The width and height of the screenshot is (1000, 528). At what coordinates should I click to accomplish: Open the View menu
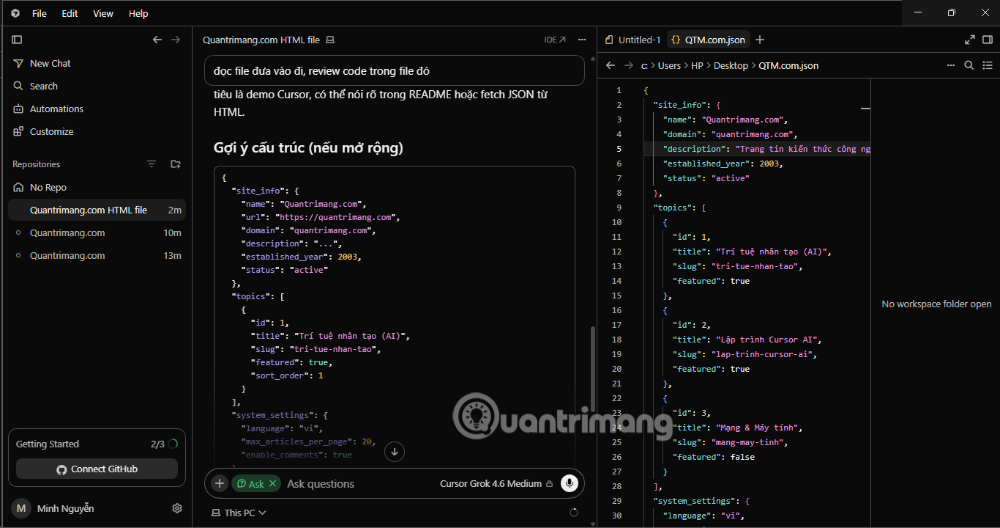103,13
